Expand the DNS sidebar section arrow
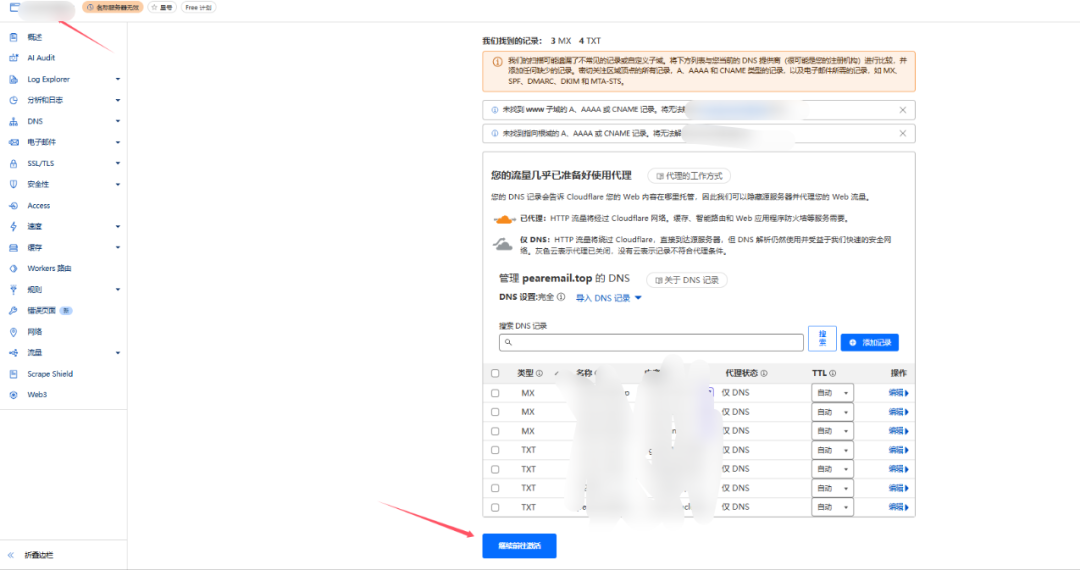This screenshot has height=570, width=1080. (118, 121)
